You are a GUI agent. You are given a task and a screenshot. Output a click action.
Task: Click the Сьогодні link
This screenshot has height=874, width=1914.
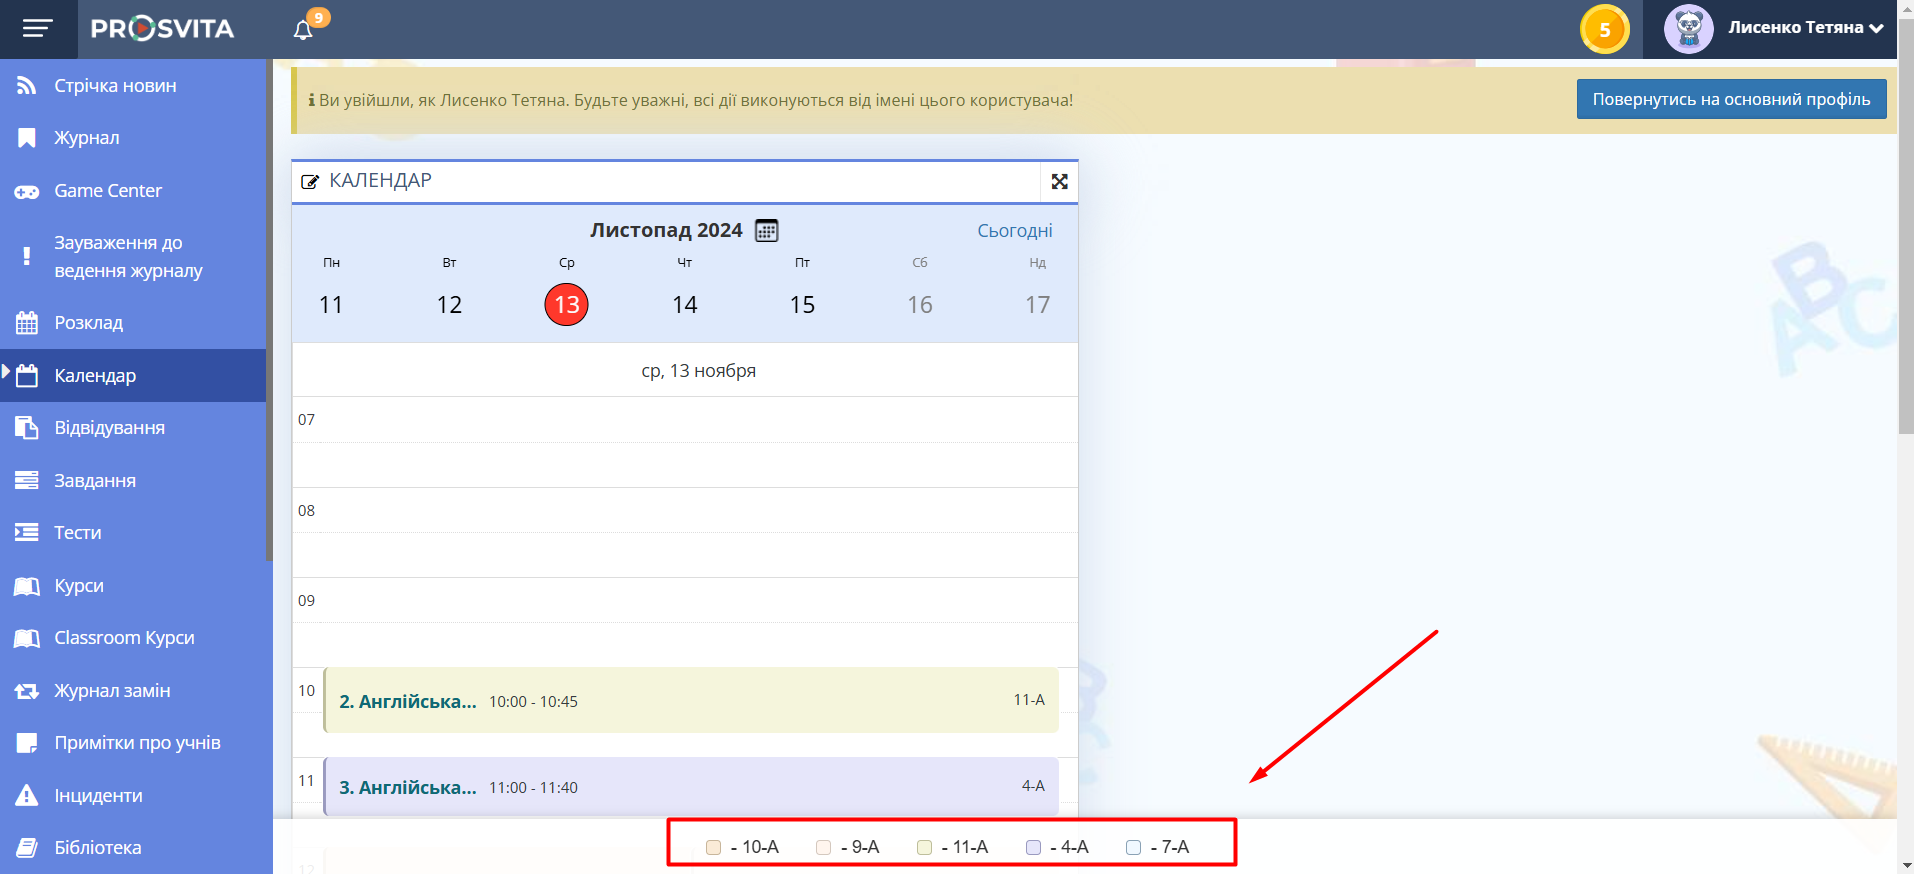[x=1014, y=231]
